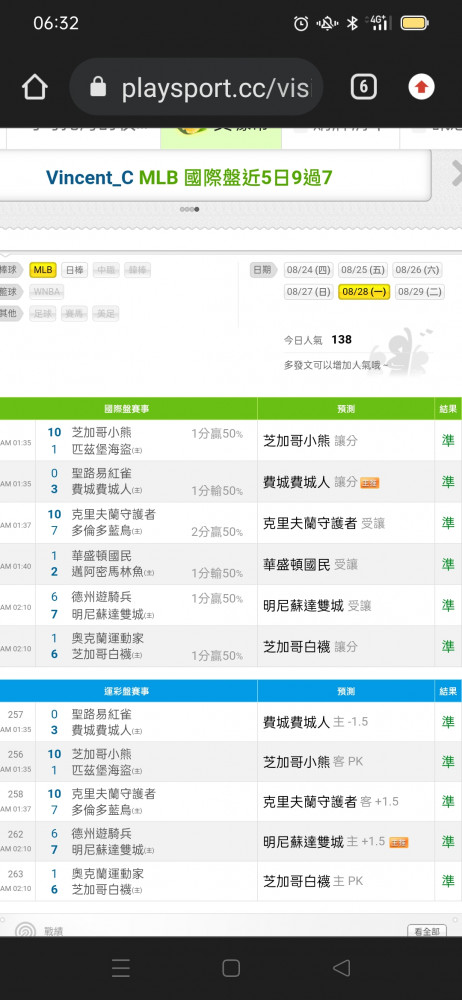Select the highlighted 08/28 (一) date
The height and width of the screenshot is (1000, 462).
click(364, 292)
